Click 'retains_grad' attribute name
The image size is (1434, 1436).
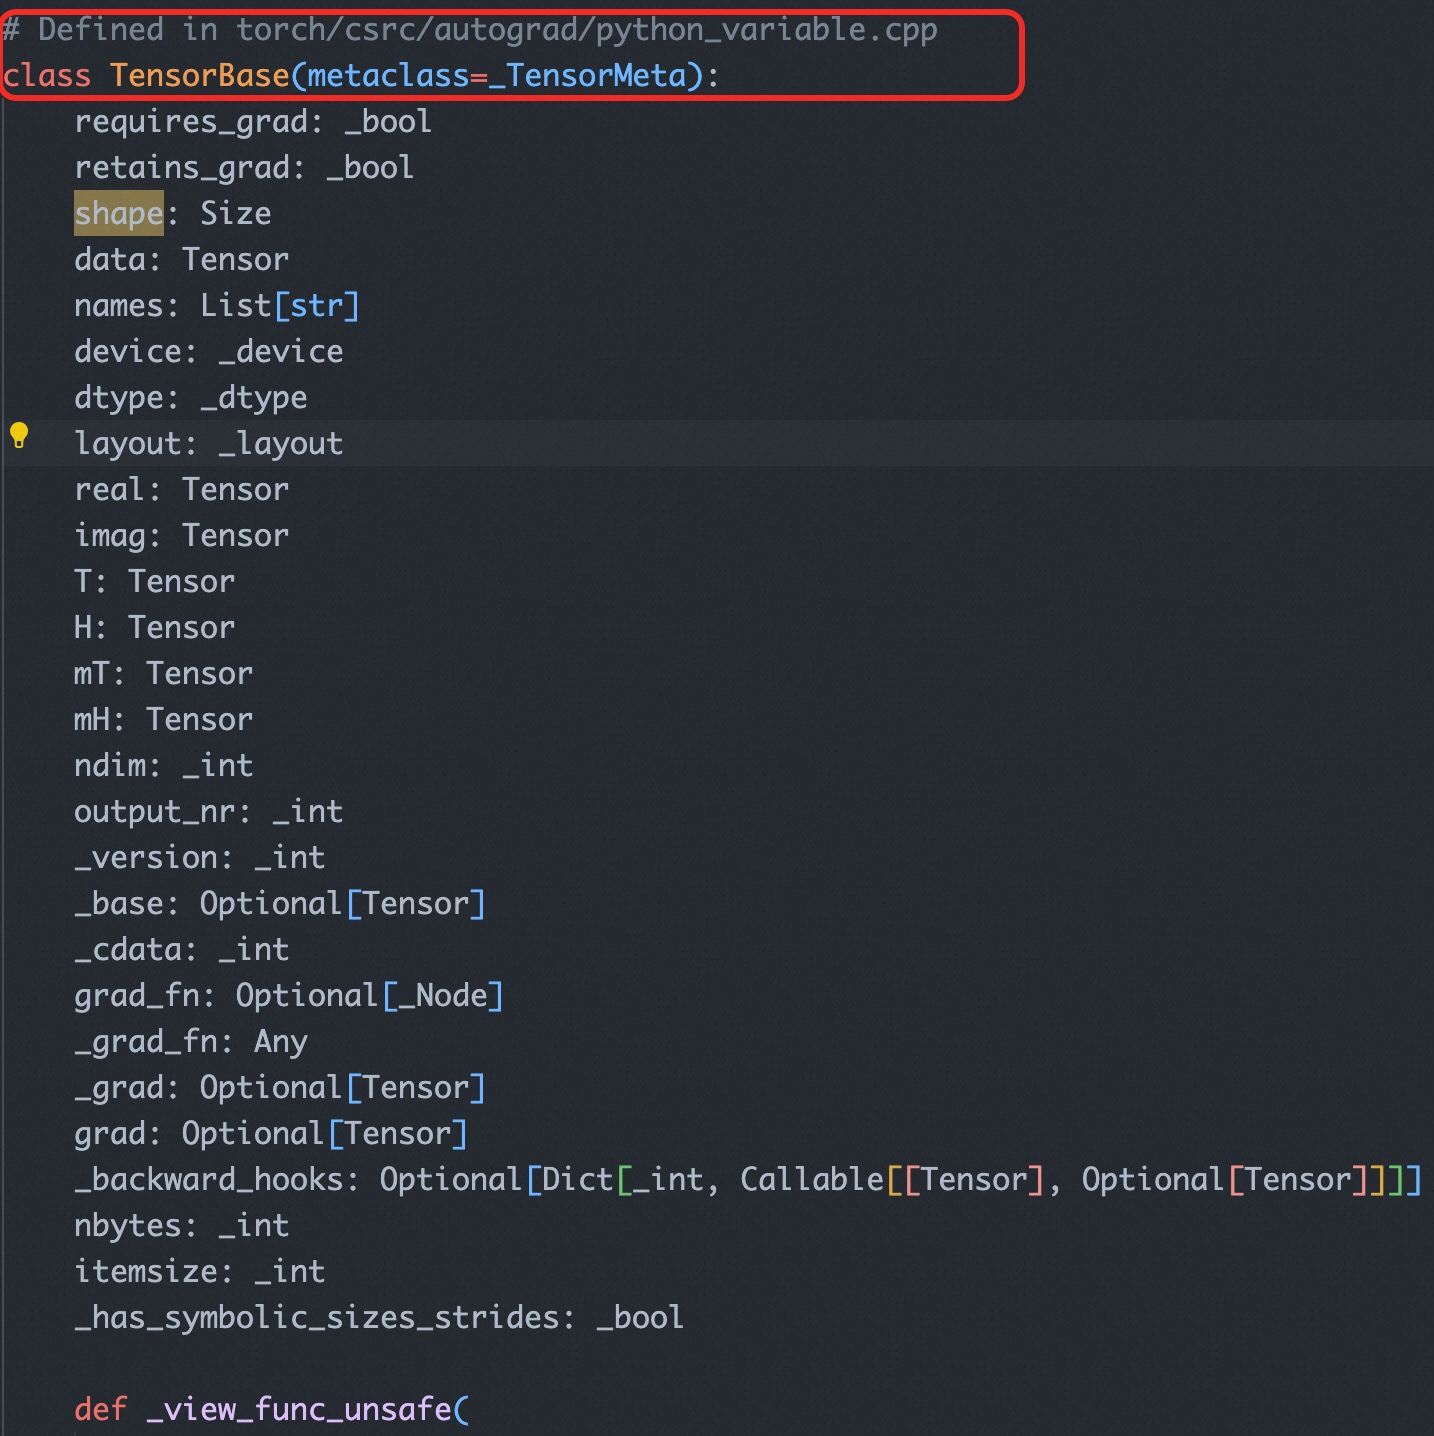tap(182, 168)
